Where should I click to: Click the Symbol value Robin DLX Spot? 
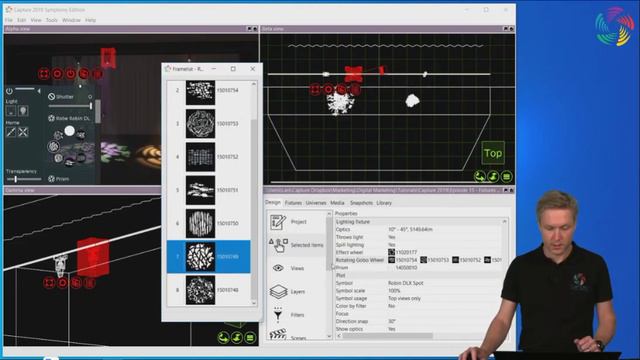(x=405, y=283)
